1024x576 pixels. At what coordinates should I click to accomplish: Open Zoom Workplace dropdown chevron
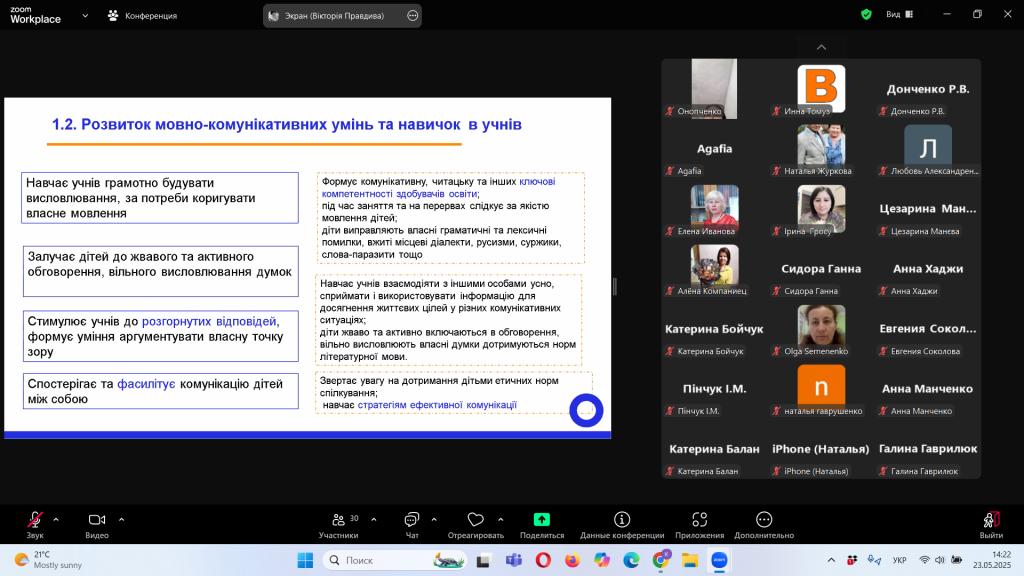point(85,16)
